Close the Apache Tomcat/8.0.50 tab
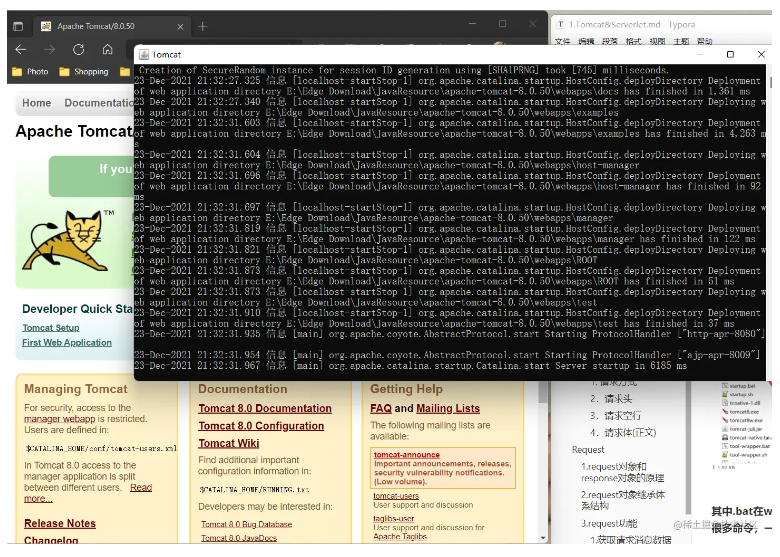780x557 pixels. 180,26
